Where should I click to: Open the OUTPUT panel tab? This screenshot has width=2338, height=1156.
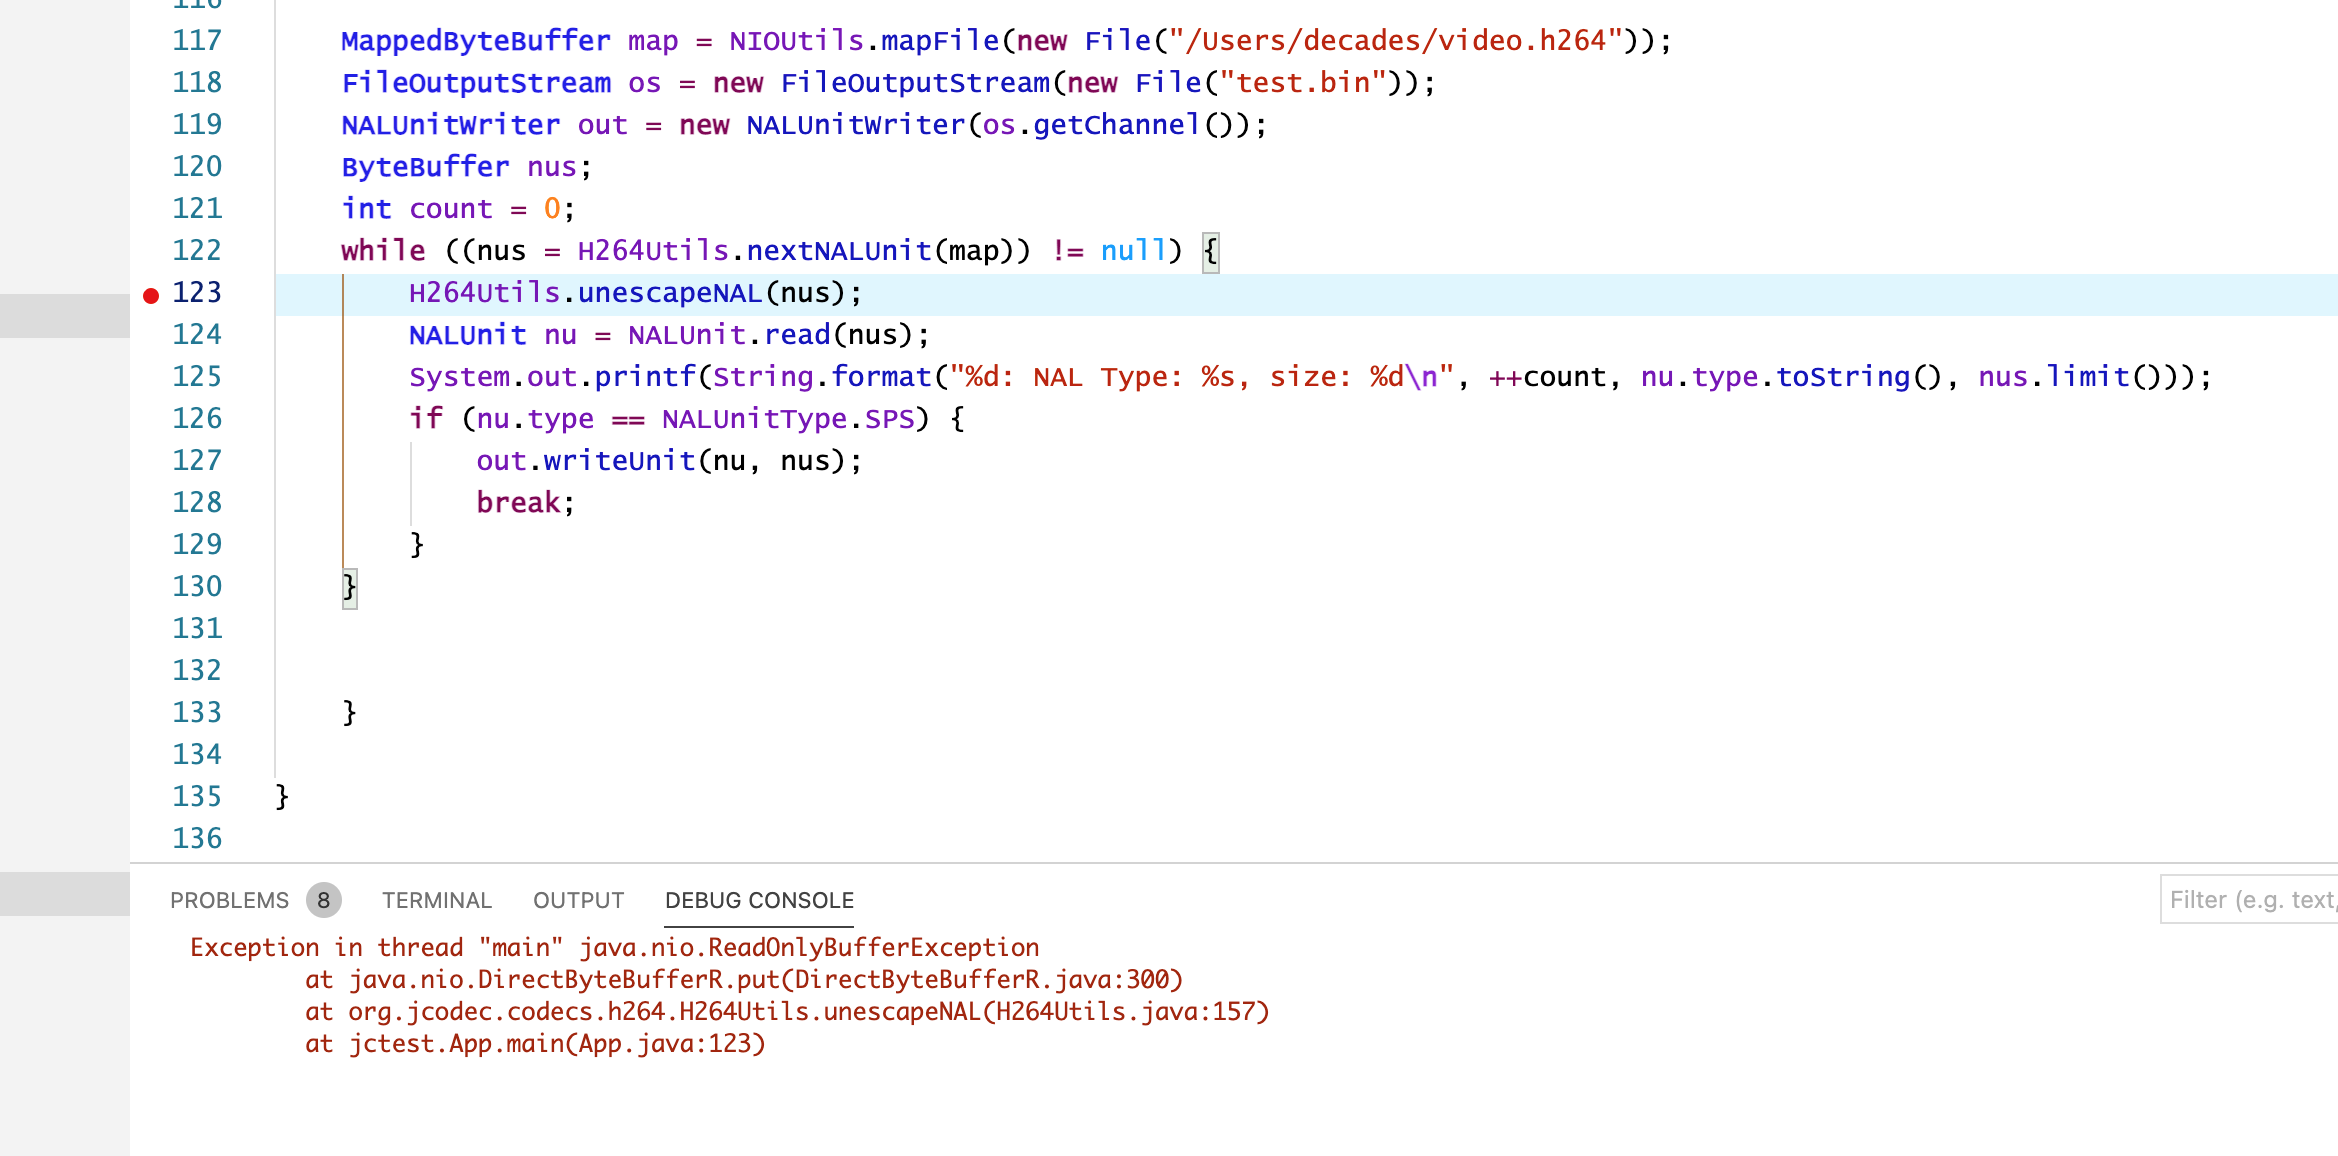[x=578, y=900]
